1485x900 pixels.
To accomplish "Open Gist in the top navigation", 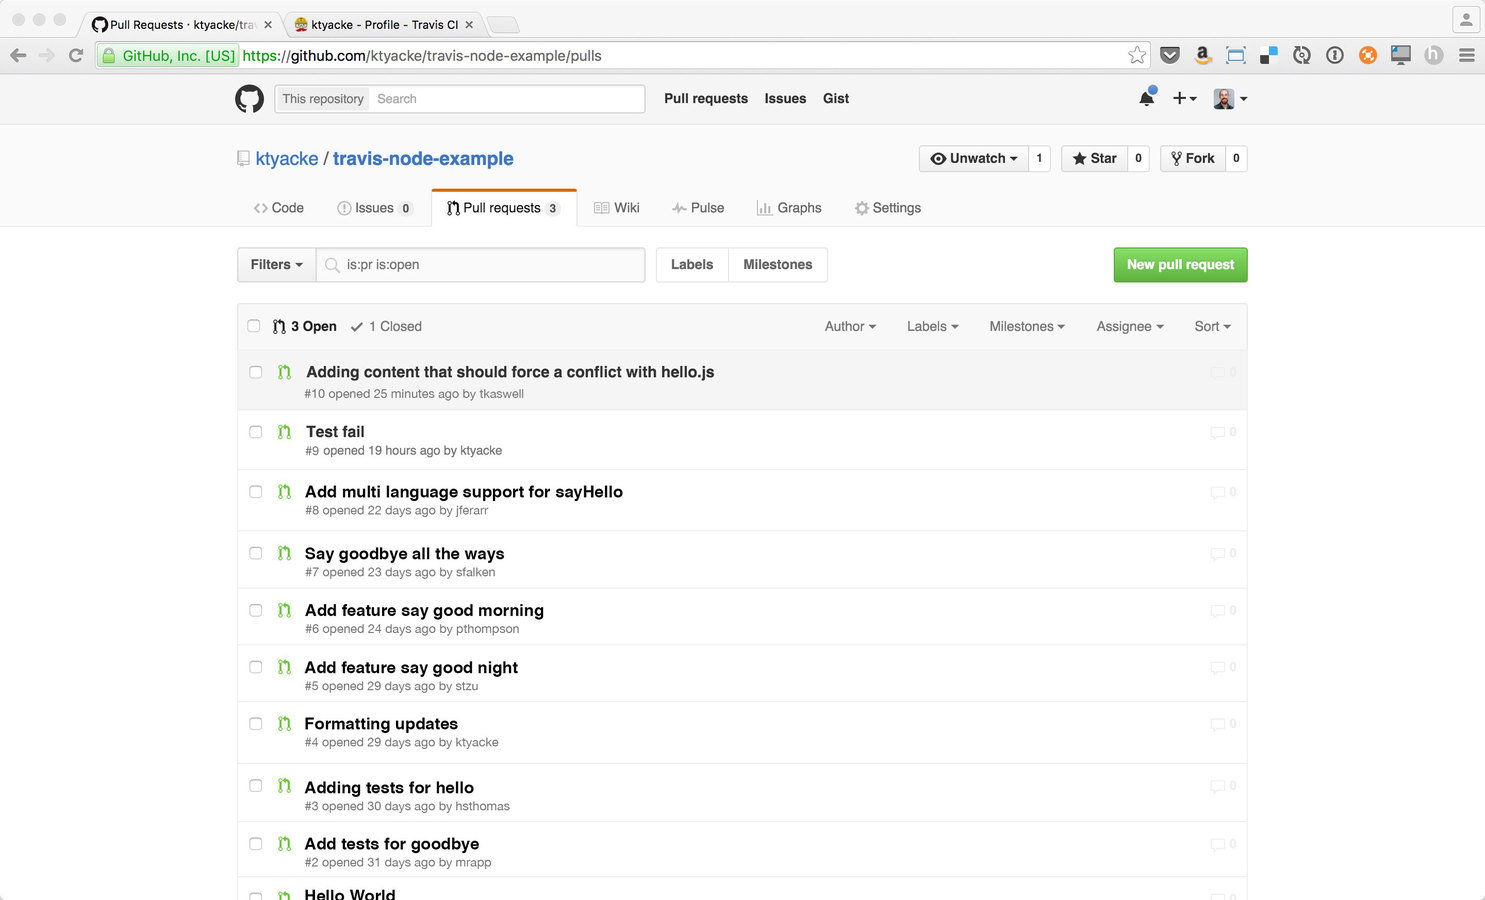I will pyautogui.click(x=836, y=98).
